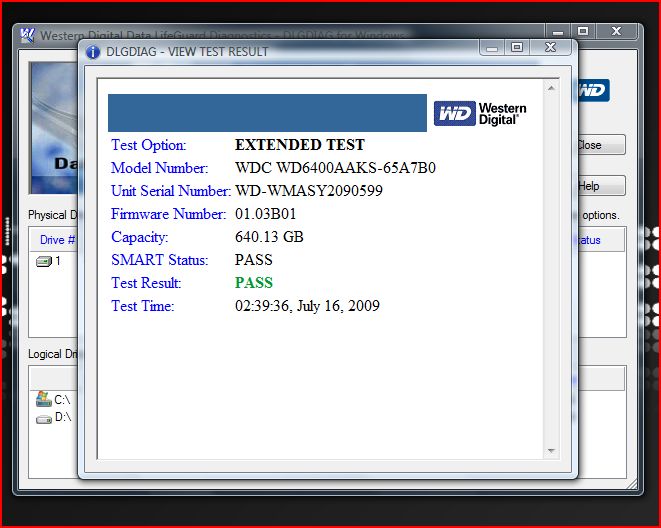This screenshot has width=661, height=528.
Task: Click the Western Digital logo in report
Action: click(480, 113)
